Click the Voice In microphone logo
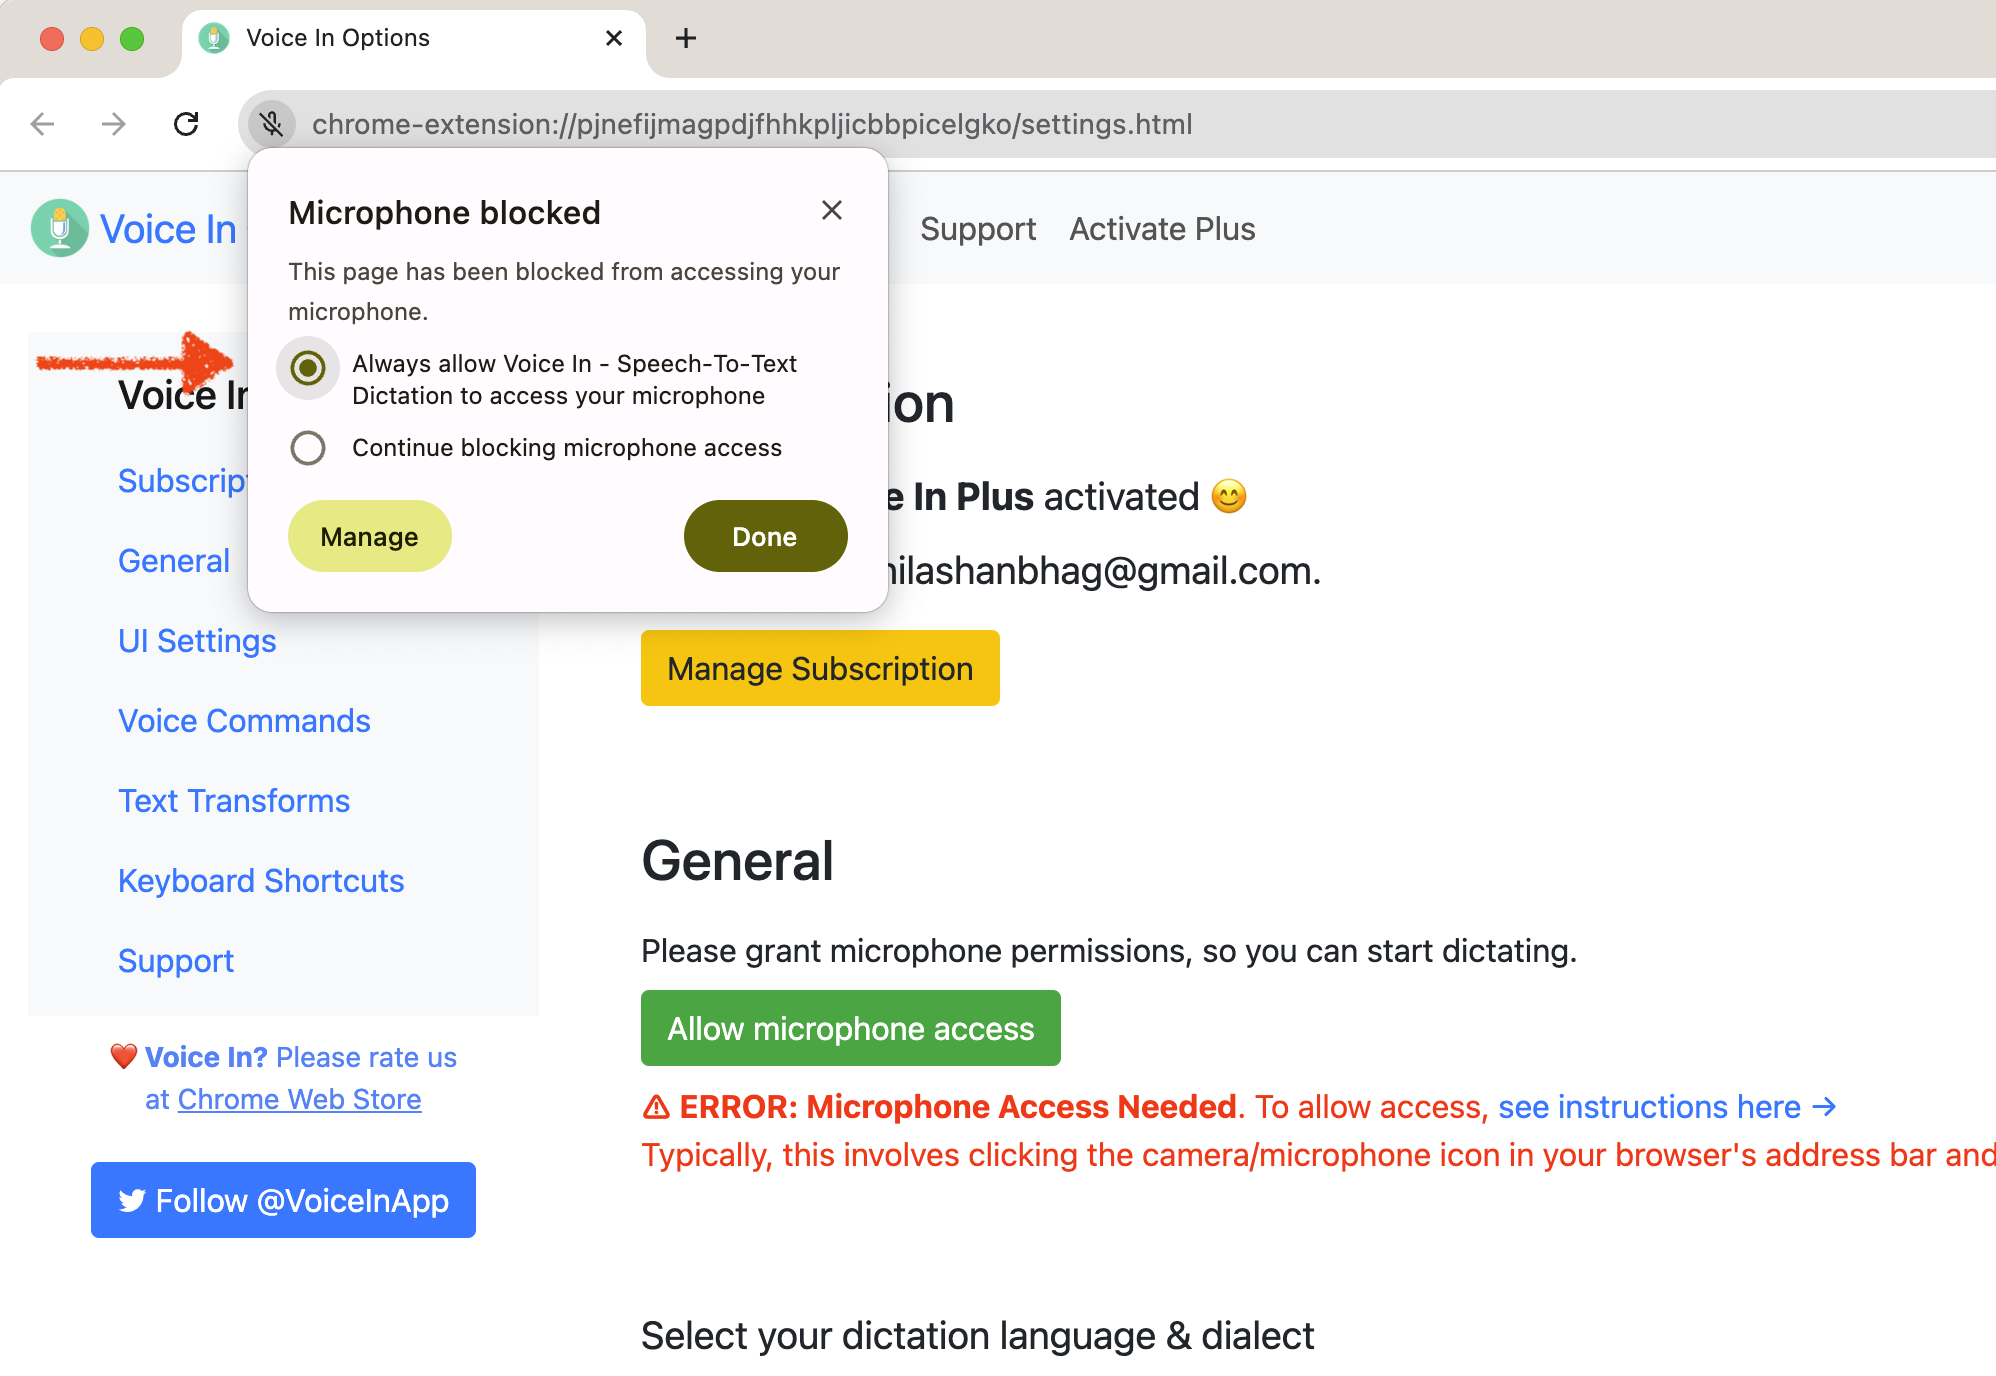This screenshot has width=1996, height=1376. click(x=60, y=229)
